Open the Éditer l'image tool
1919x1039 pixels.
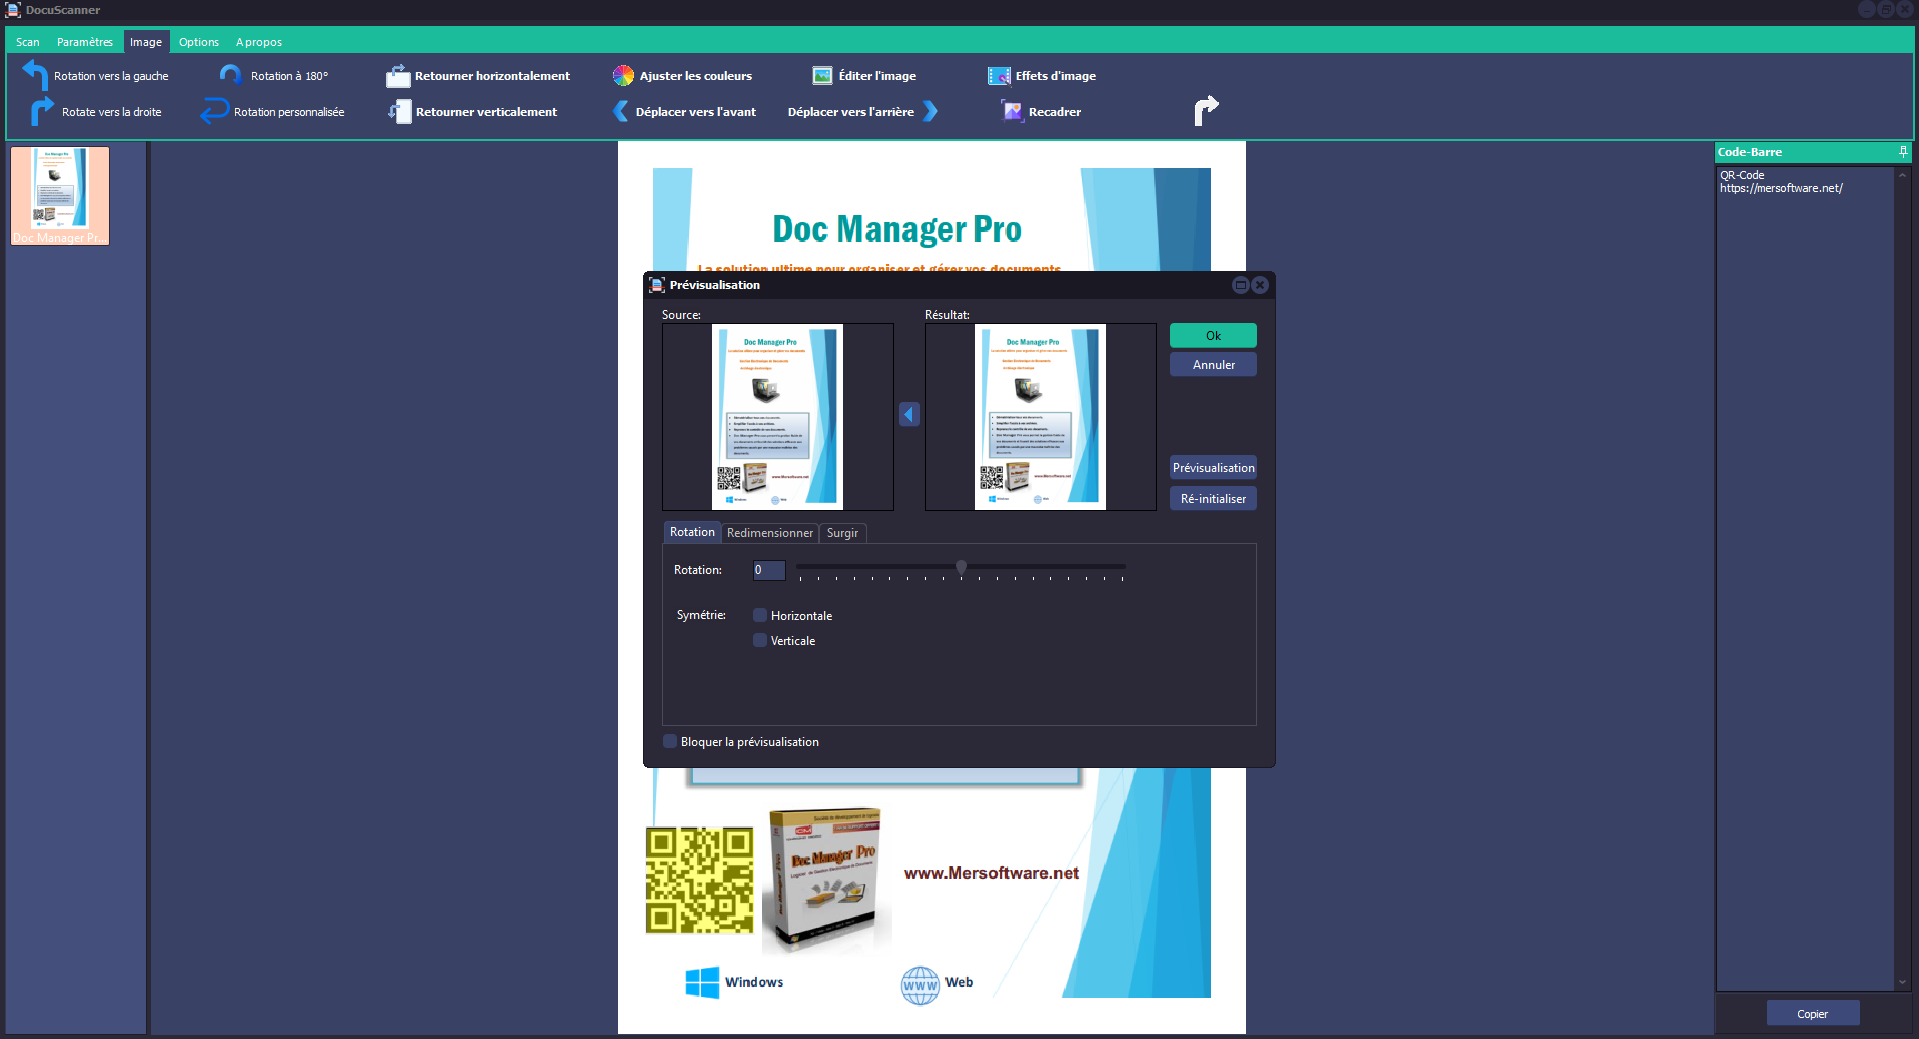(x=822, y=76)
